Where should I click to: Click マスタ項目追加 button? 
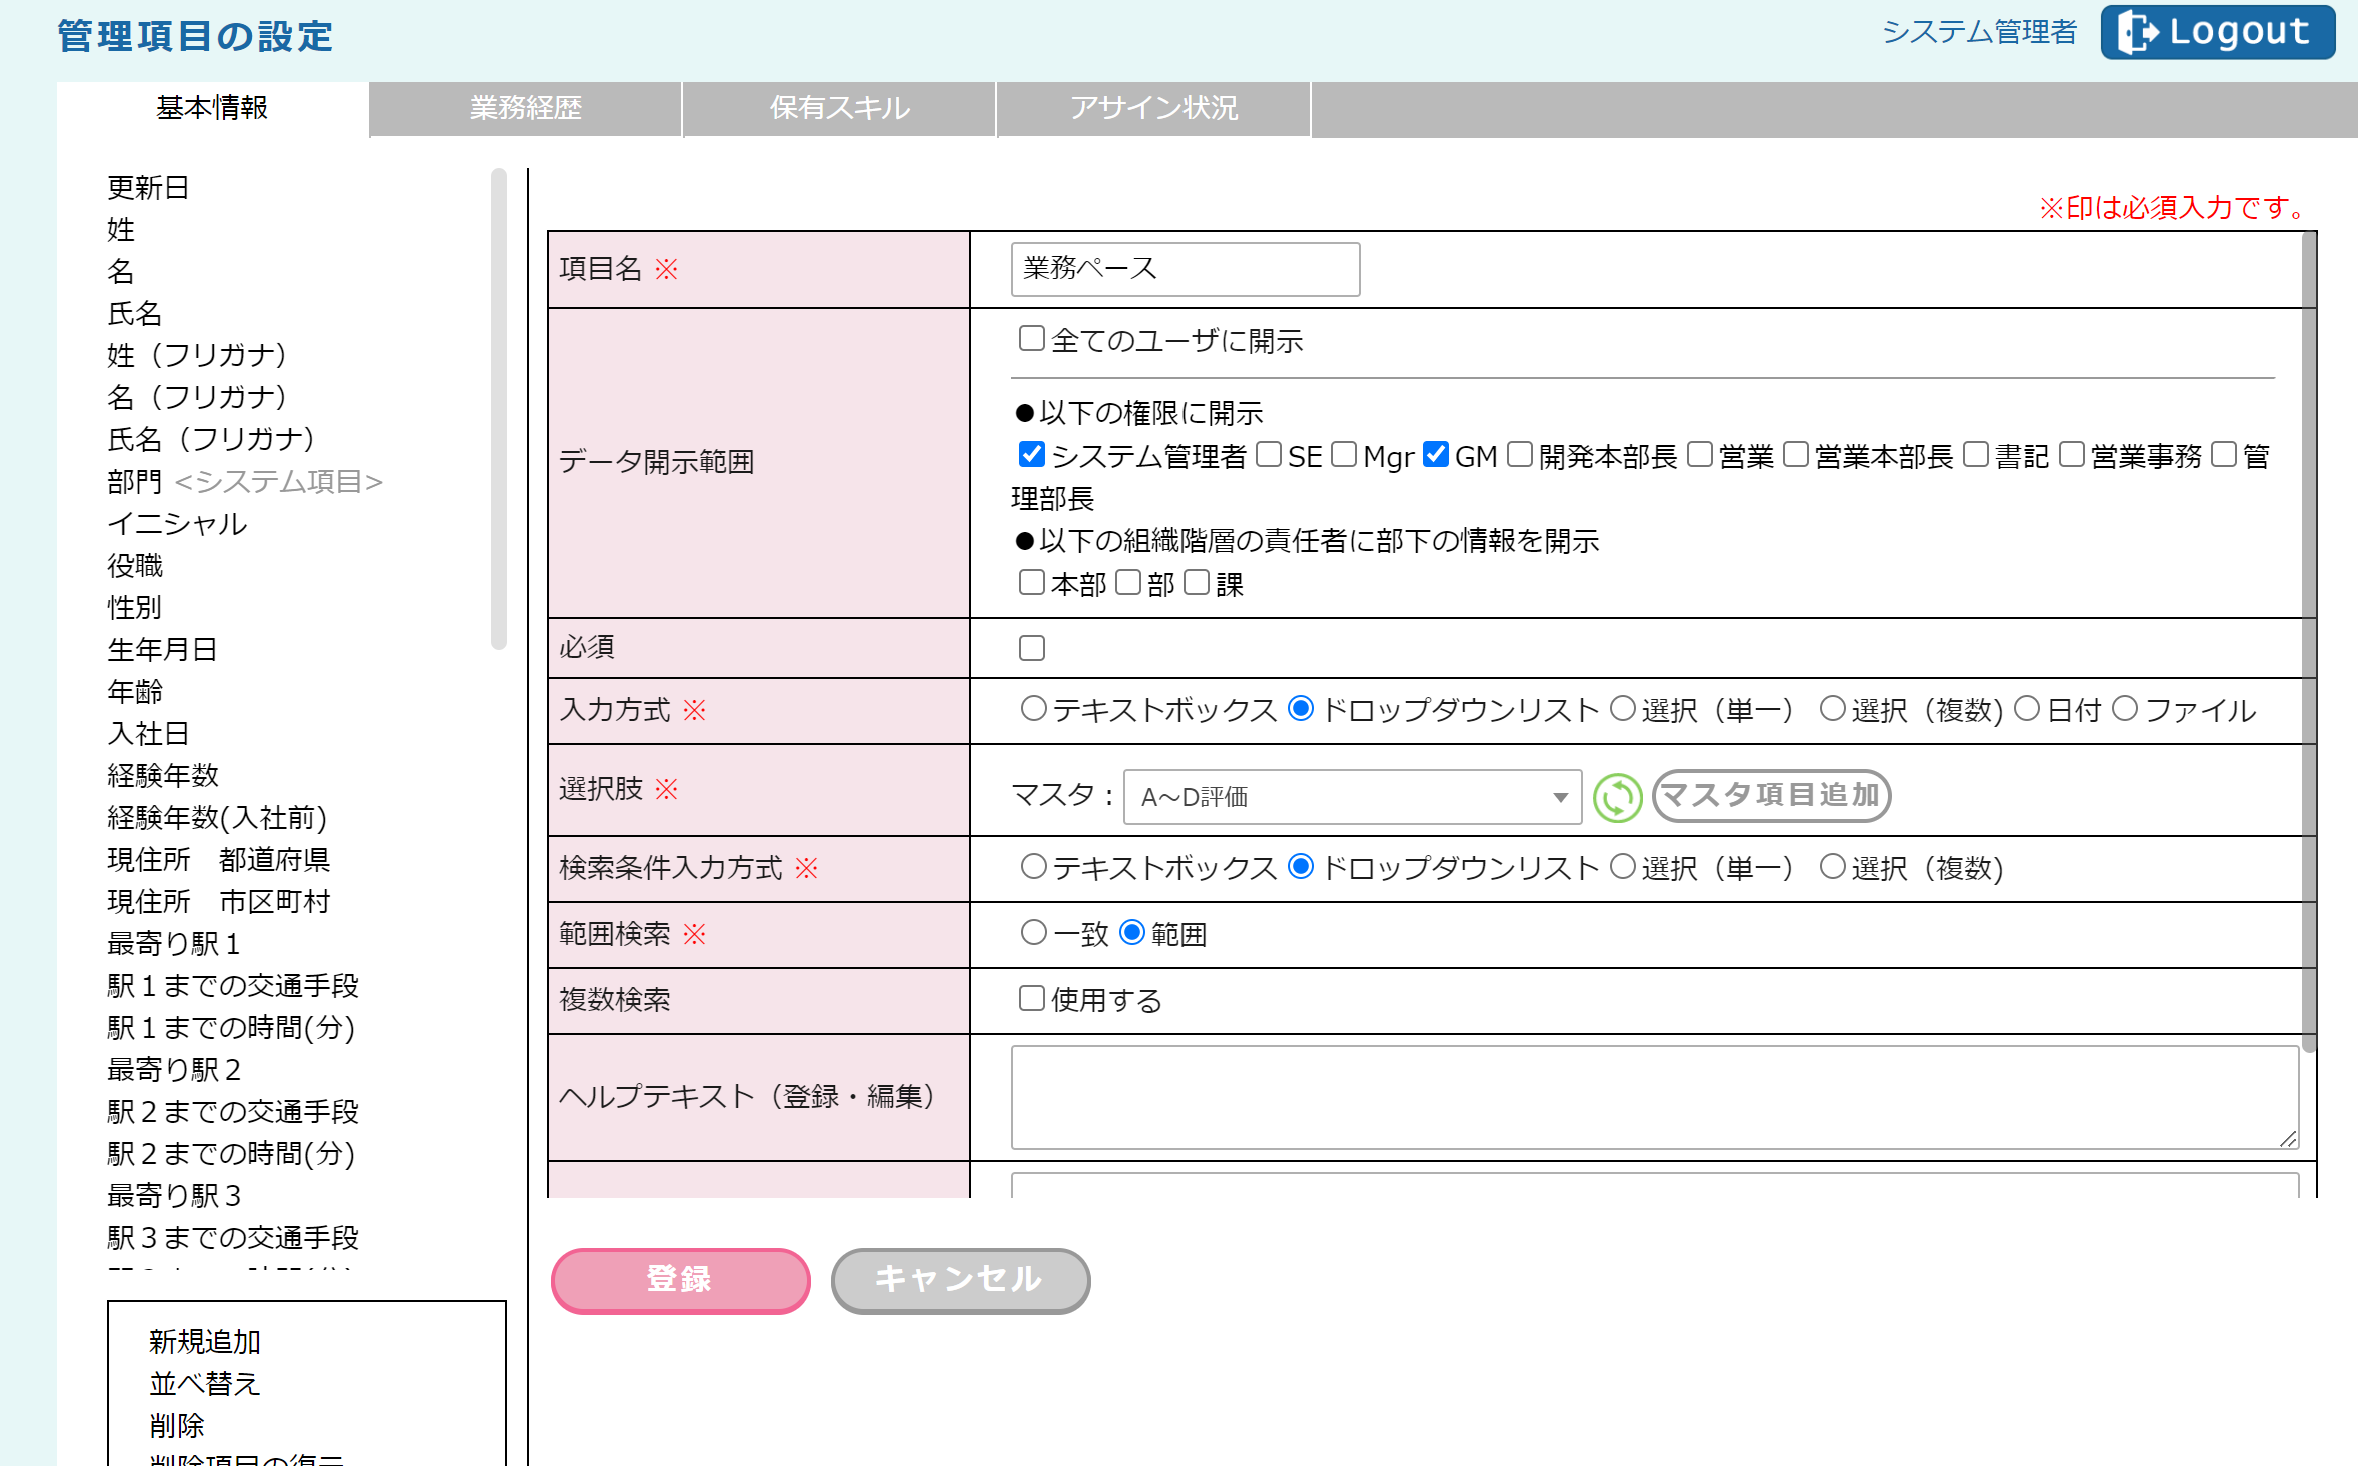click(x=1771, y=796)
